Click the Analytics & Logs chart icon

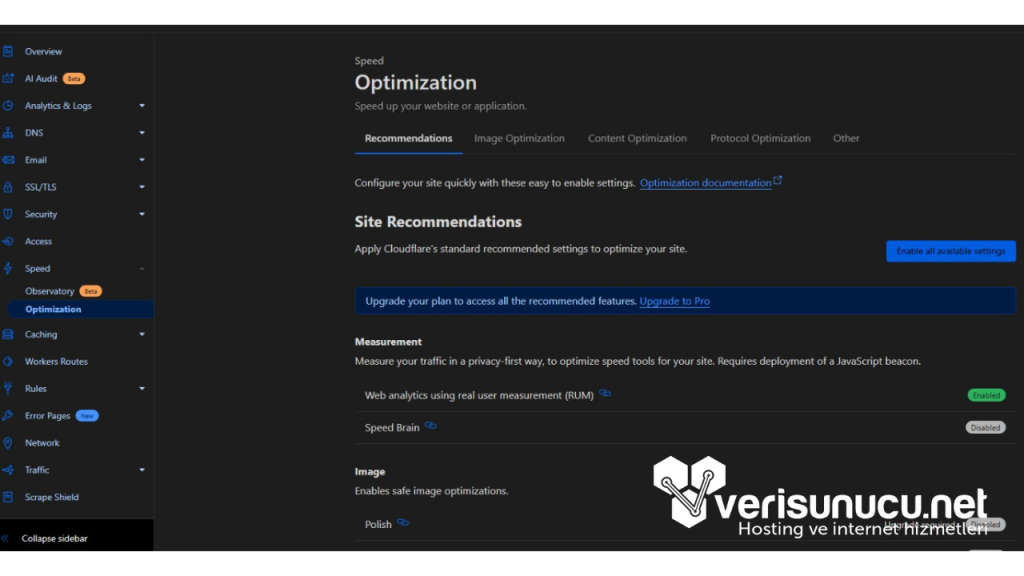click(8, 106)
